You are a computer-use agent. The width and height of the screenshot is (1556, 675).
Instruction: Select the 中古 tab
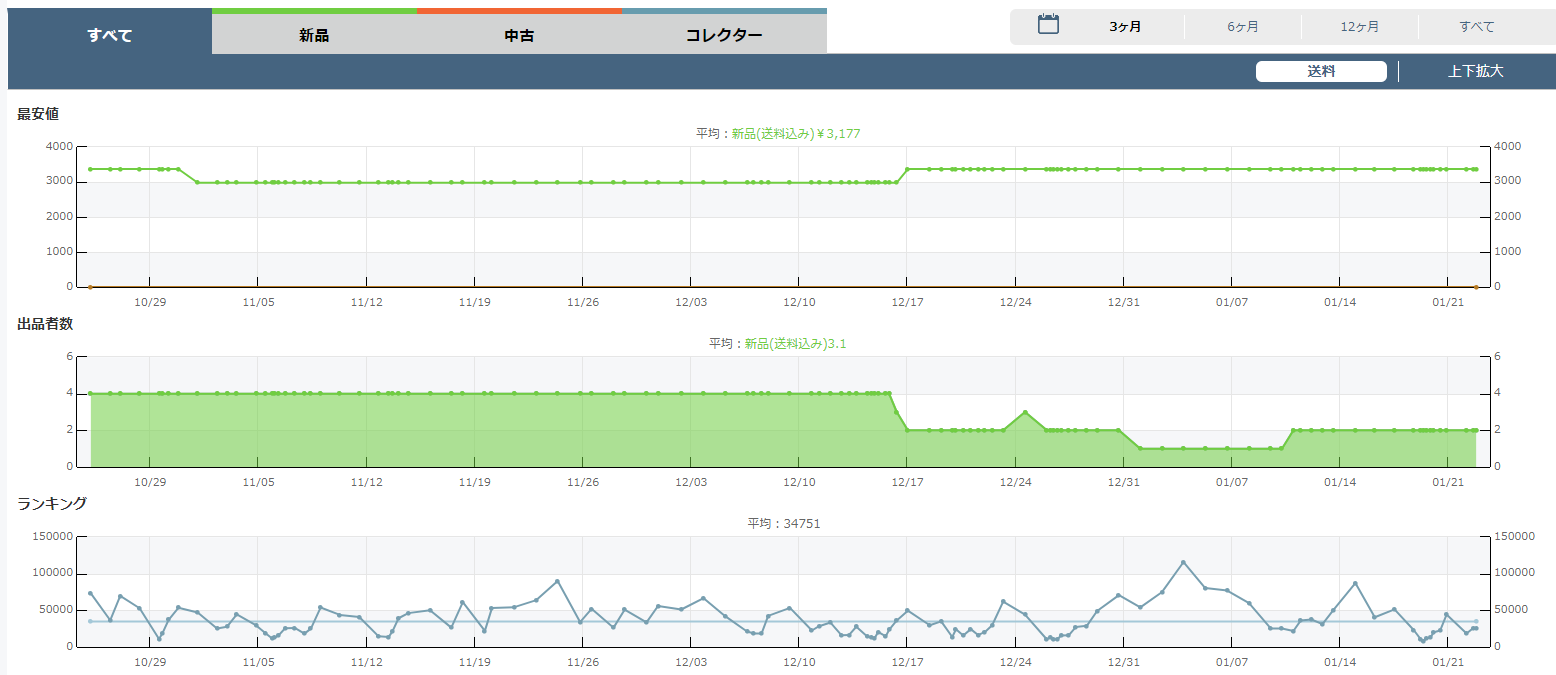click(519, 35)
